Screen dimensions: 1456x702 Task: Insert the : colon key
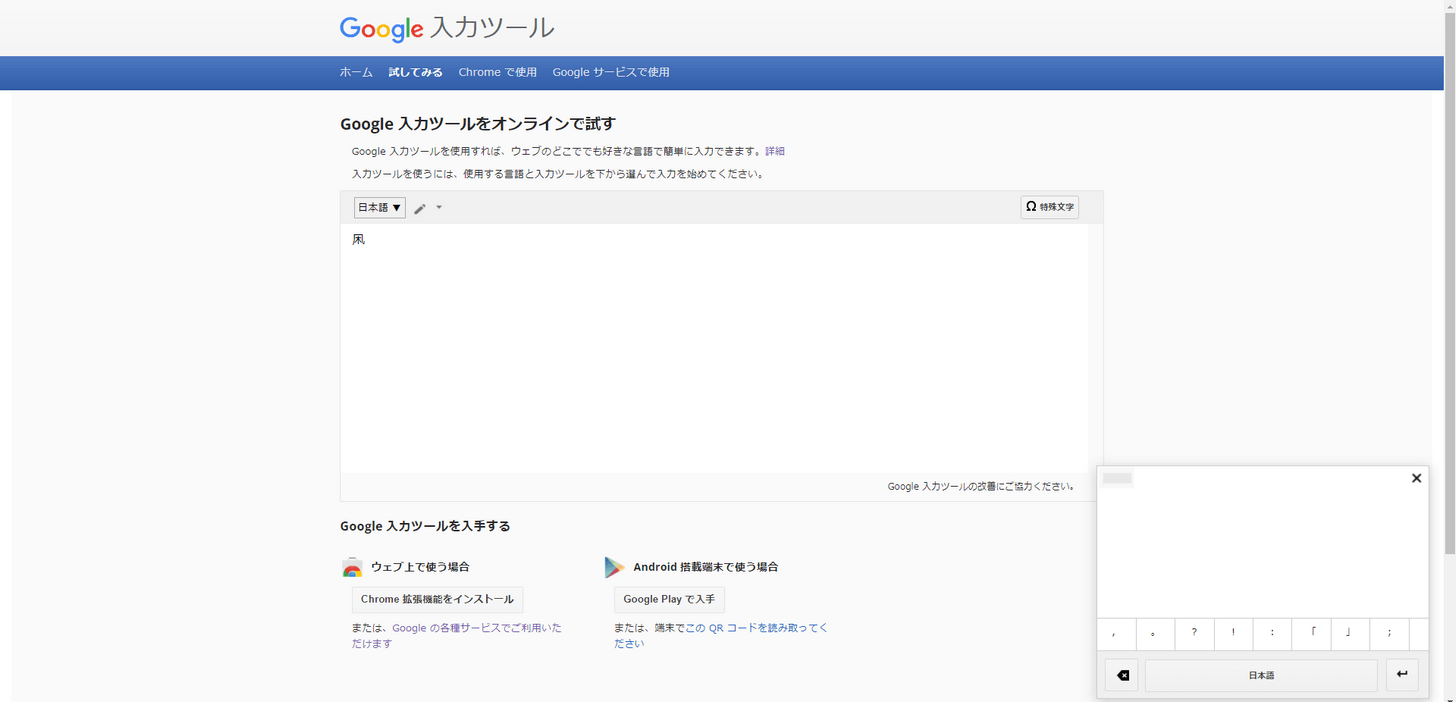point(1272,634)
